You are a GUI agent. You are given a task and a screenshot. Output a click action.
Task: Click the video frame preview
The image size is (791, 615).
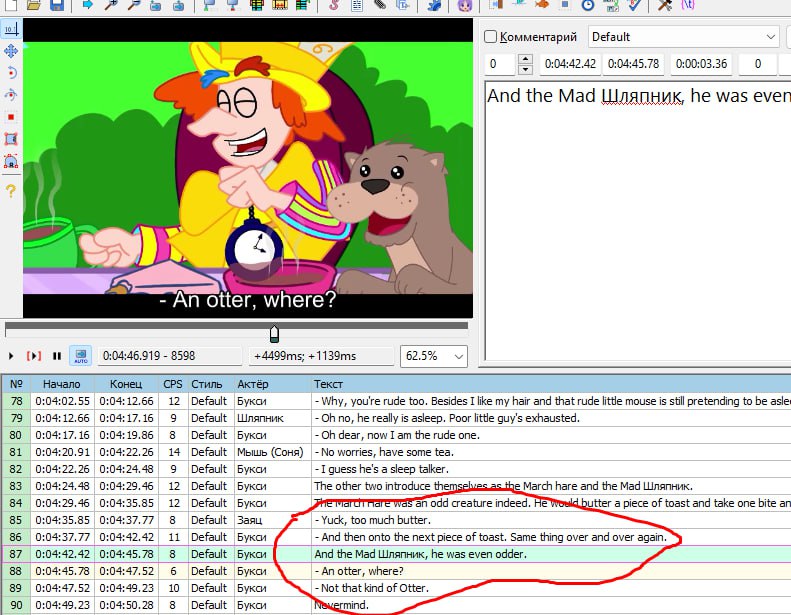248,168
